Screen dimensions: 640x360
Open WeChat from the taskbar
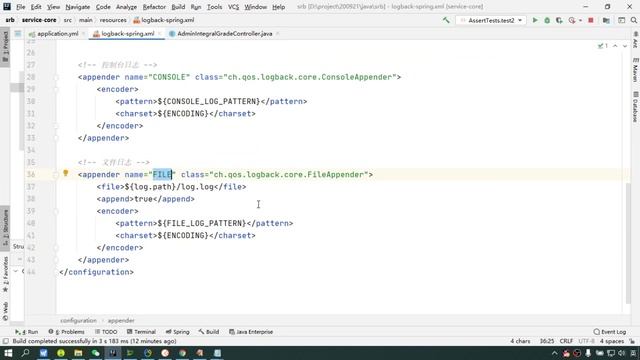pos(96,353)
